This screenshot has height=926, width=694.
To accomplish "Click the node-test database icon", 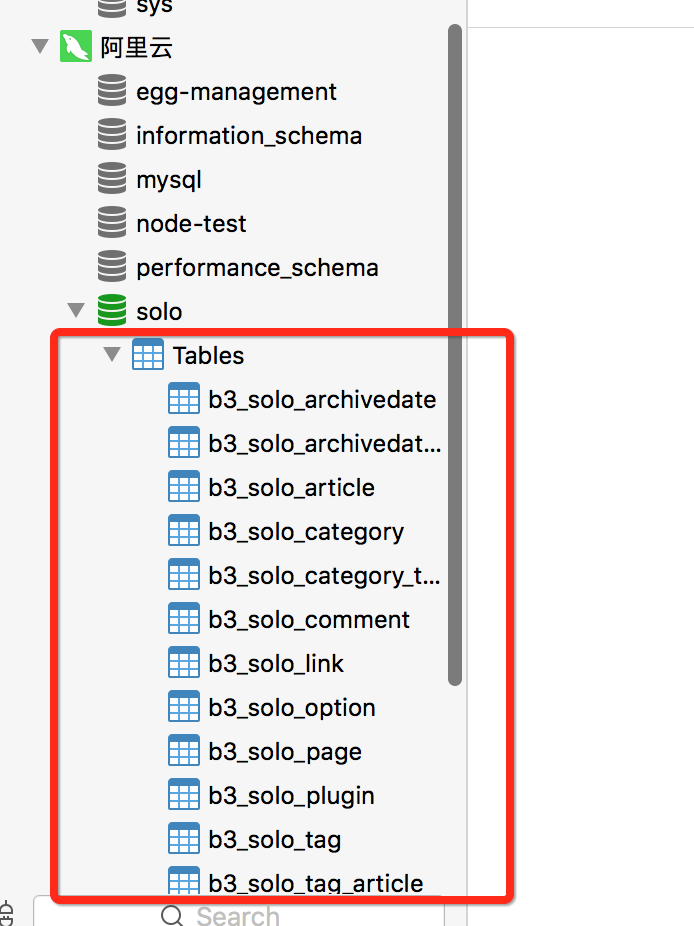I will [x=112, y=223].
